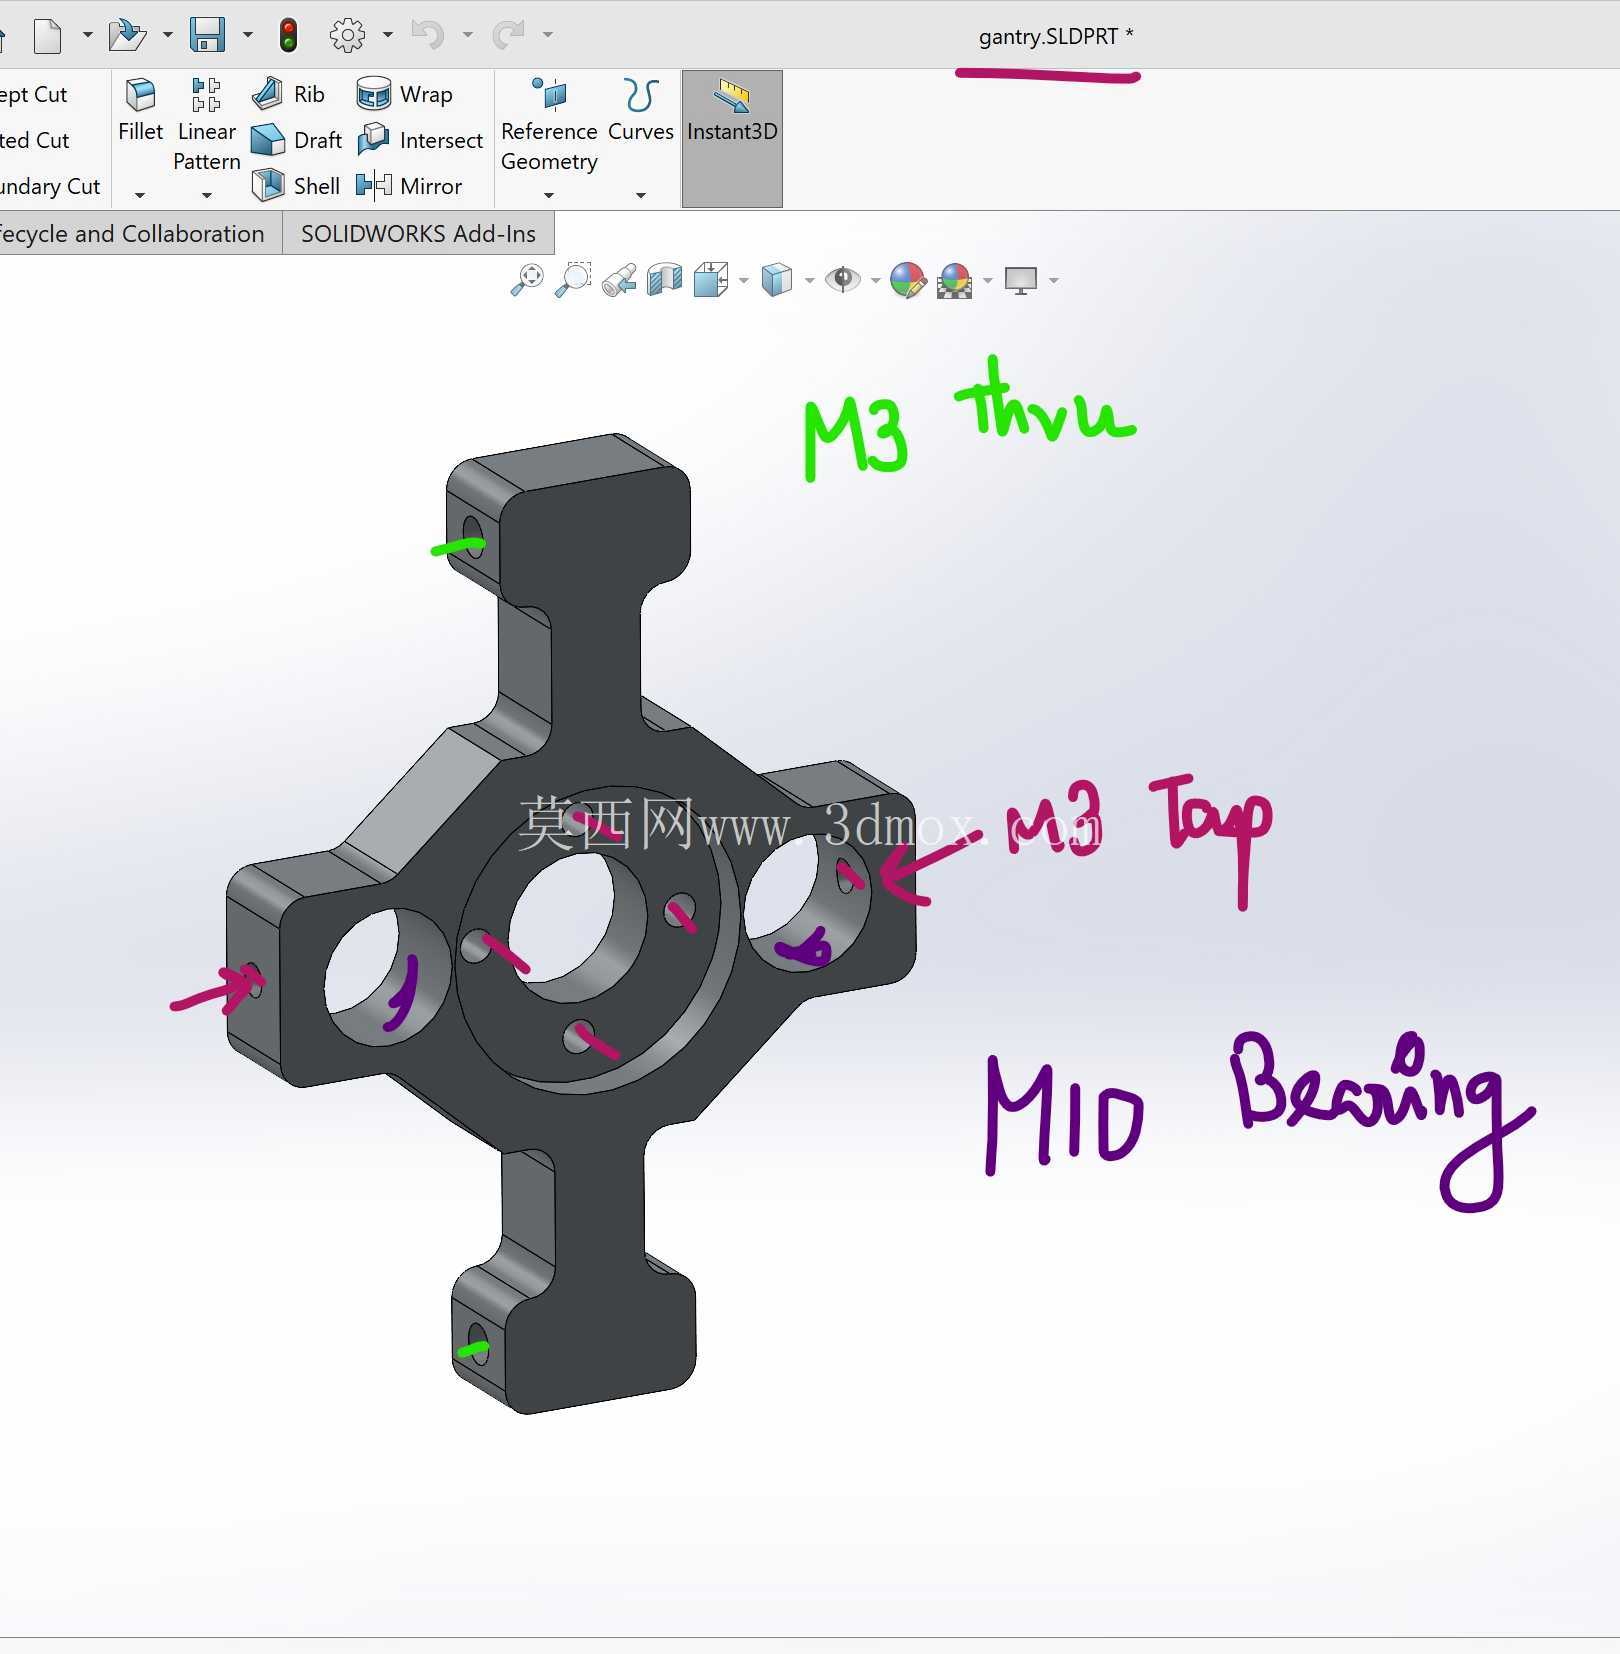The width and height of the screenshot is (1620, 1654).
Task: Expand the Save dropdown arrow
Action: 247,35
